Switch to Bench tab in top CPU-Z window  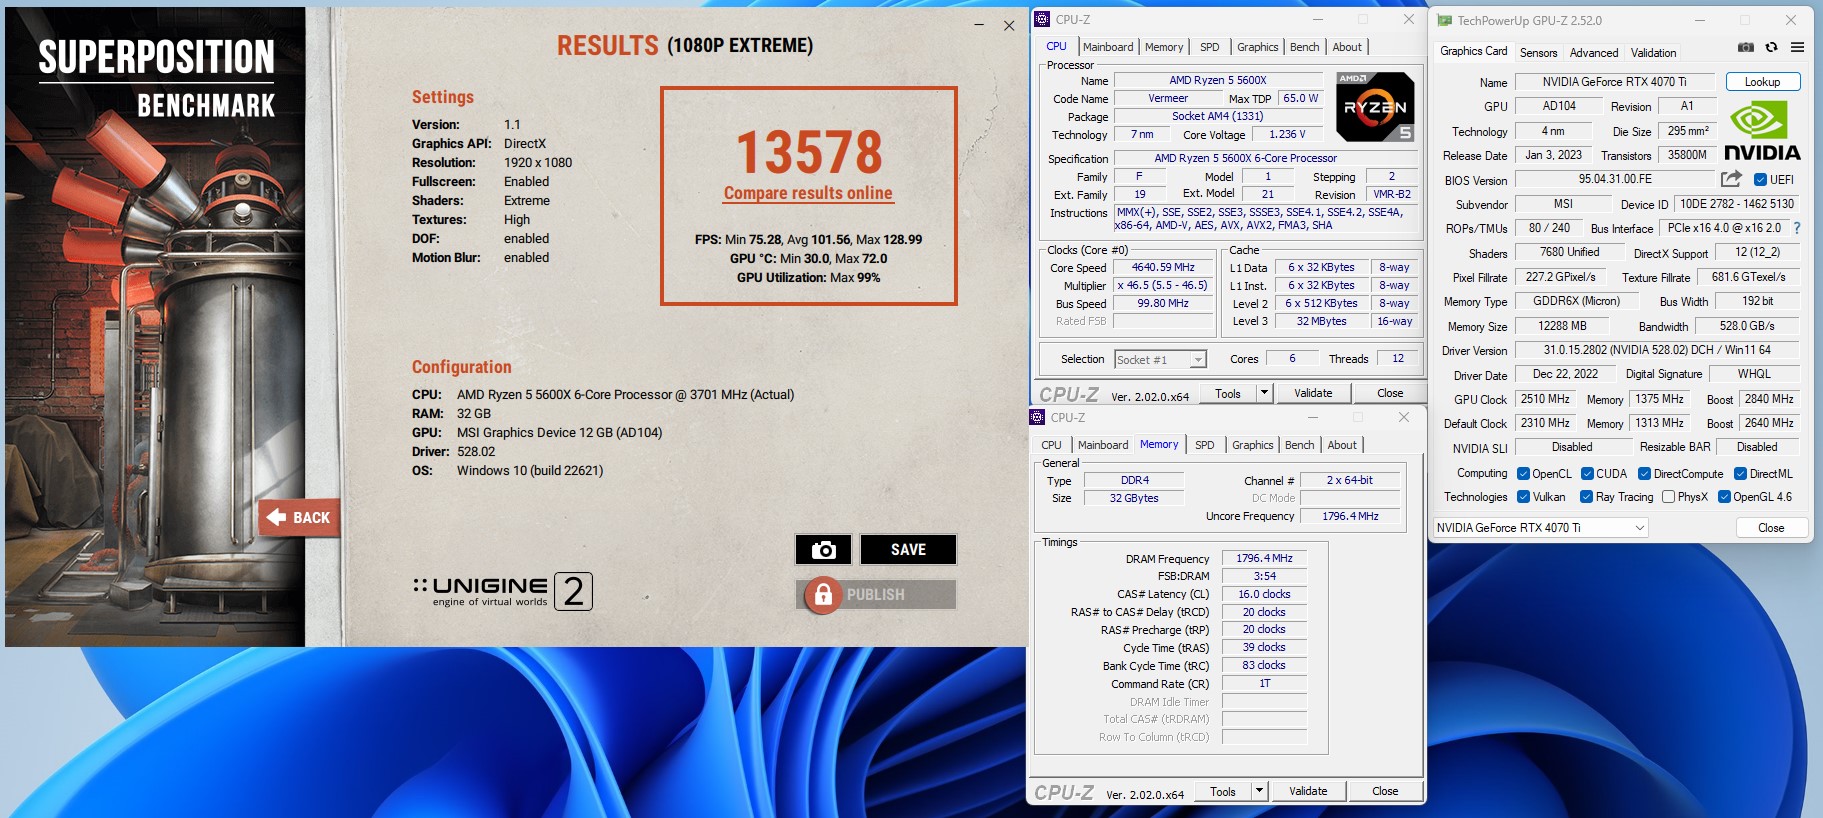click(x=1304, y=47)
